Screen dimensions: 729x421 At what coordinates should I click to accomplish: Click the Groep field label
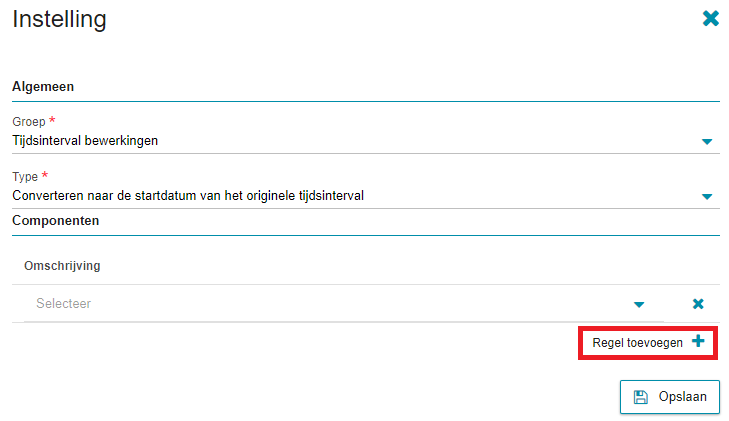click(x=29, y=122)
